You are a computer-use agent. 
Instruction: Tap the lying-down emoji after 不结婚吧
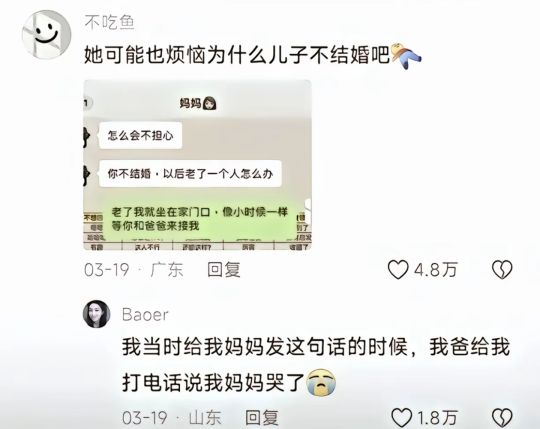(406, 55)
